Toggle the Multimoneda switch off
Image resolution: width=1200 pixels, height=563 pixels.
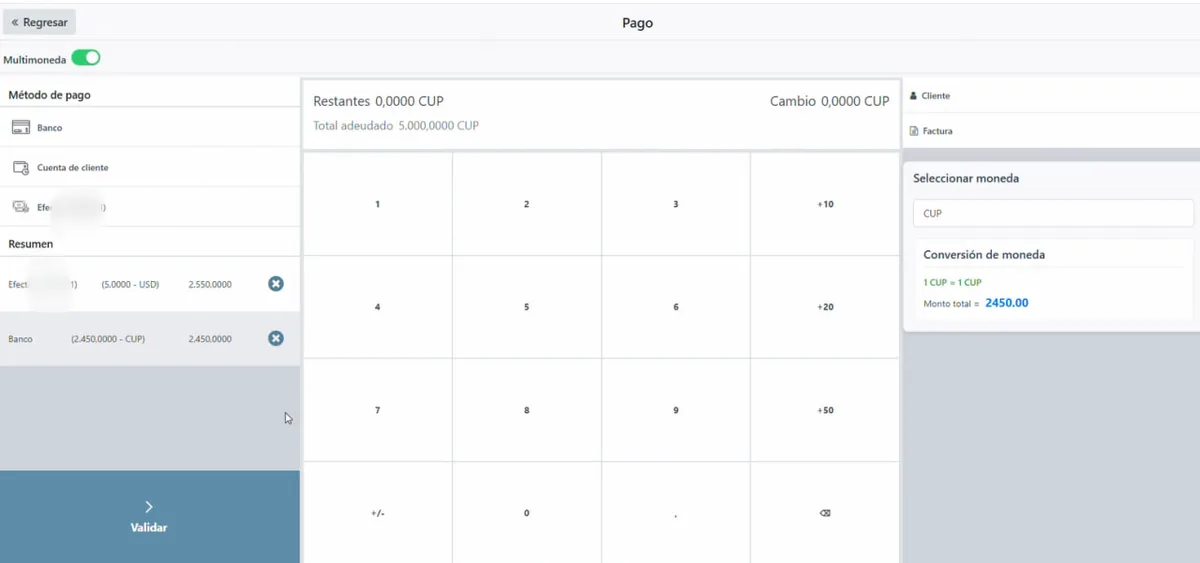pos(86,59)
